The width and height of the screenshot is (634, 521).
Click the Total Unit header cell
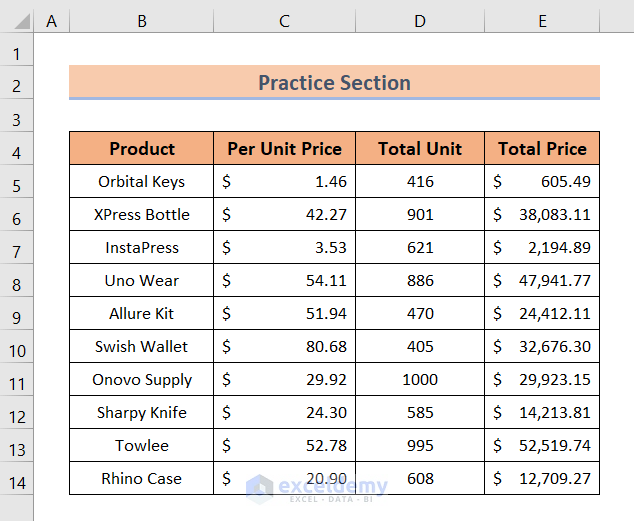[x=420, y=149]
